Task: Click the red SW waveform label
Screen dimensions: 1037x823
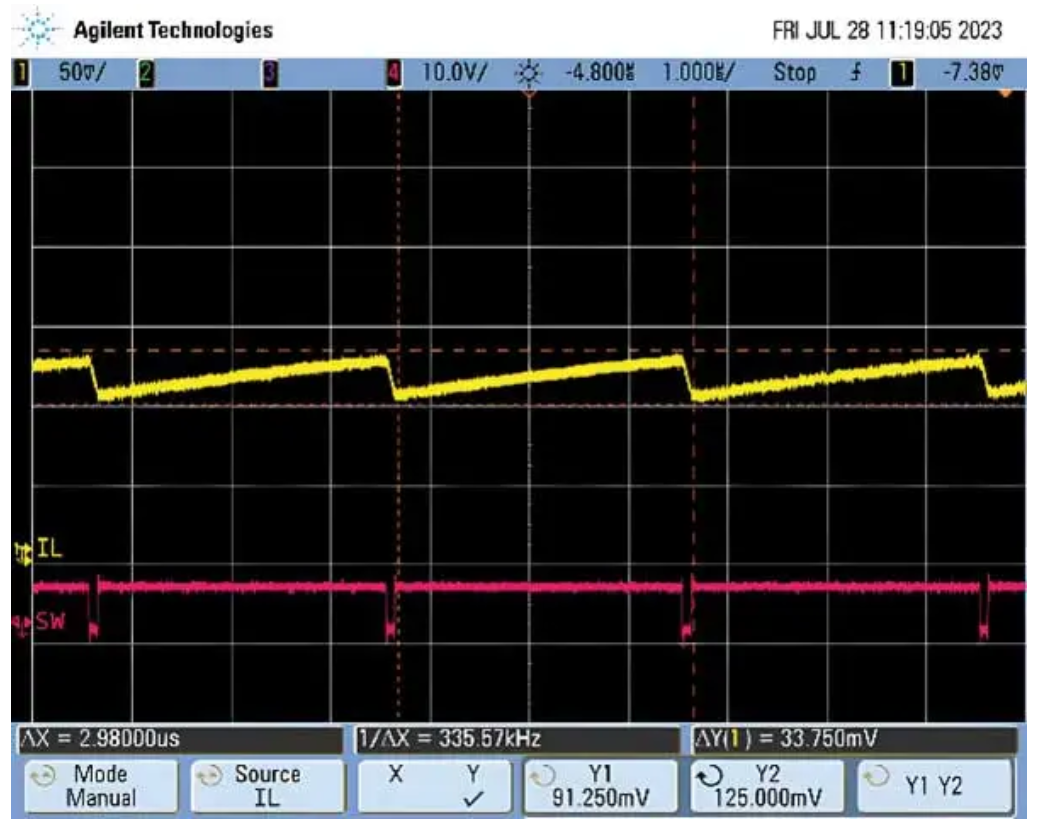Action: point(50,621)
